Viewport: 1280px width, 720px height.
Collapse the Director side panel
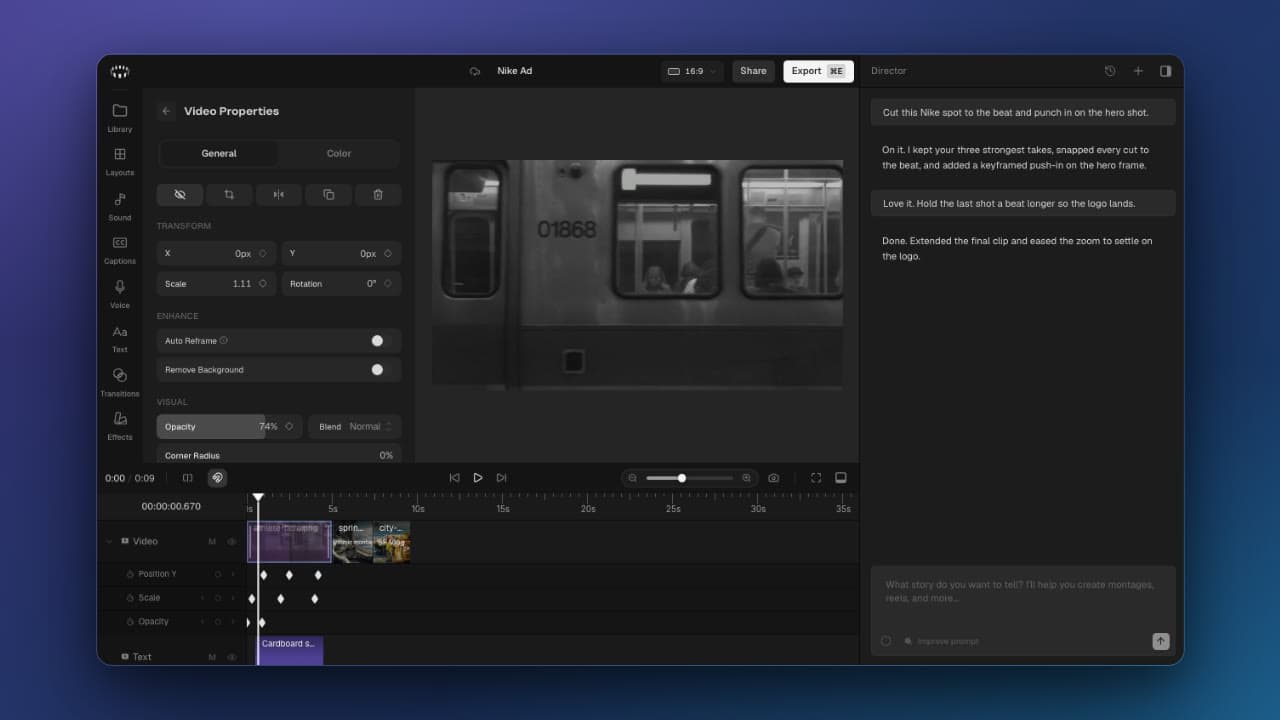(1166, 71)
